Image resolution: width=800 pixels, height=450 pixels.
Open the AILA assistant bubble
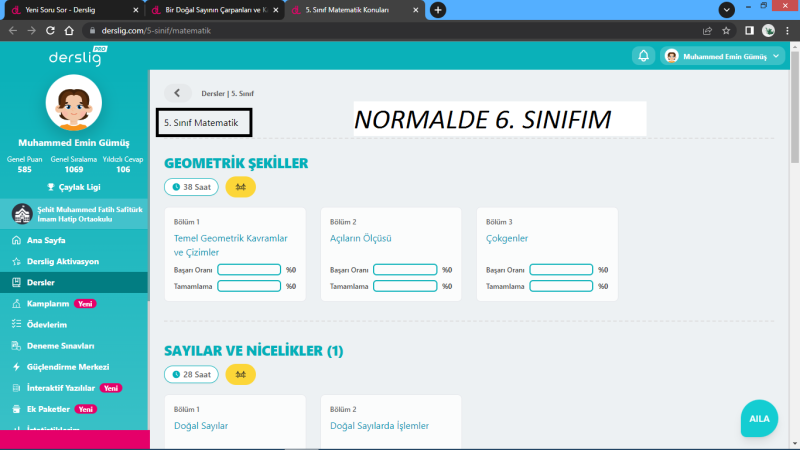pos(759,418)
